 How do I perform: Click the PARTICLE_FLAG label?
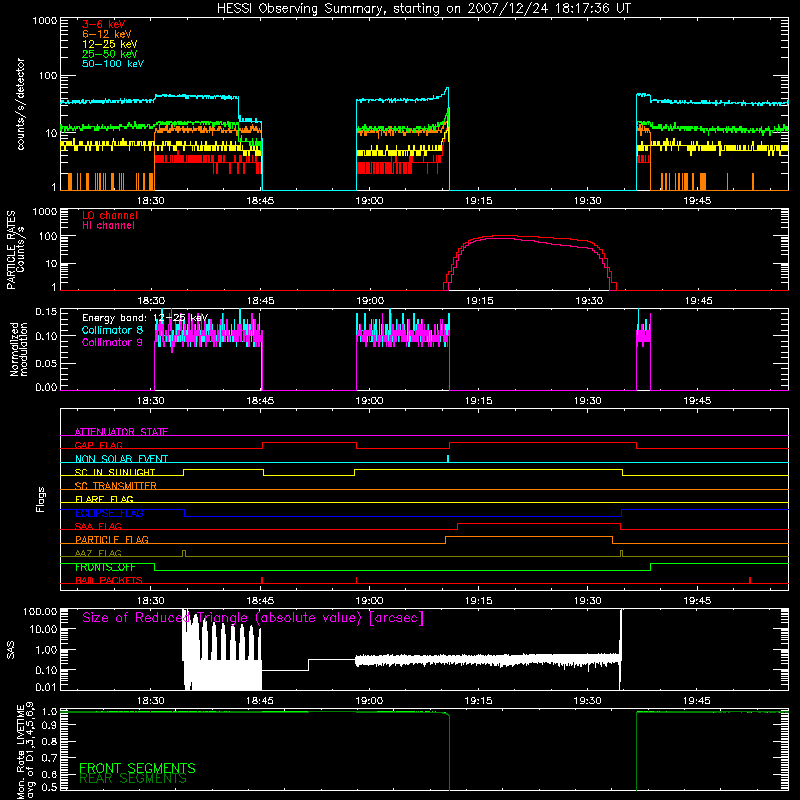click(x=112, y=539)
